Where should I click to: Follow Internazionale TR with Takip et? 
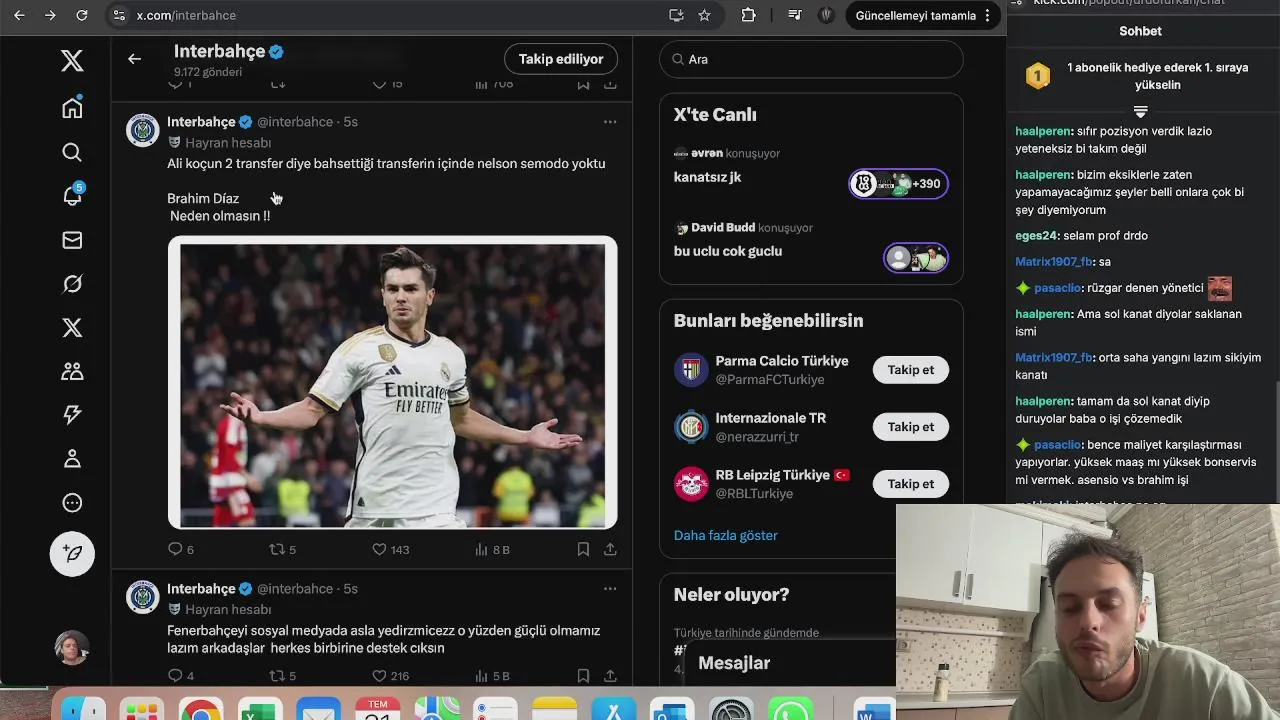tap(911, 427)
